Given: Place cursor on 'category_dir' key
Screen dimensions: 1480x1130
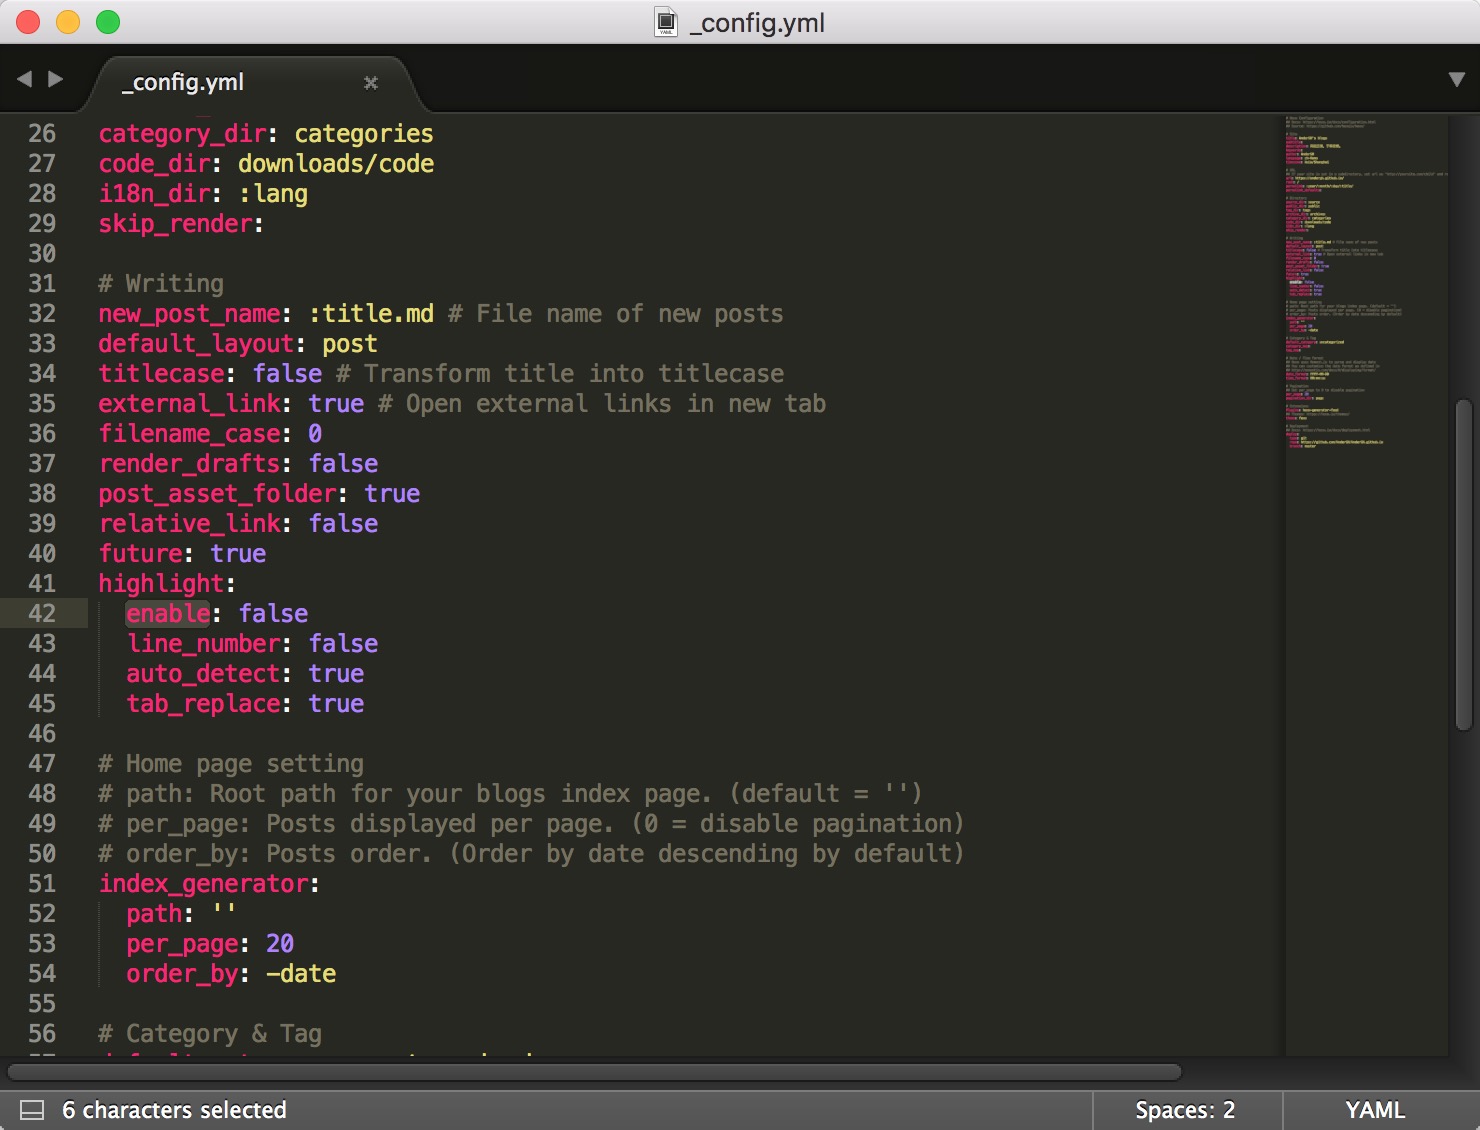Looking at the screenshot, I should (182, 133).
